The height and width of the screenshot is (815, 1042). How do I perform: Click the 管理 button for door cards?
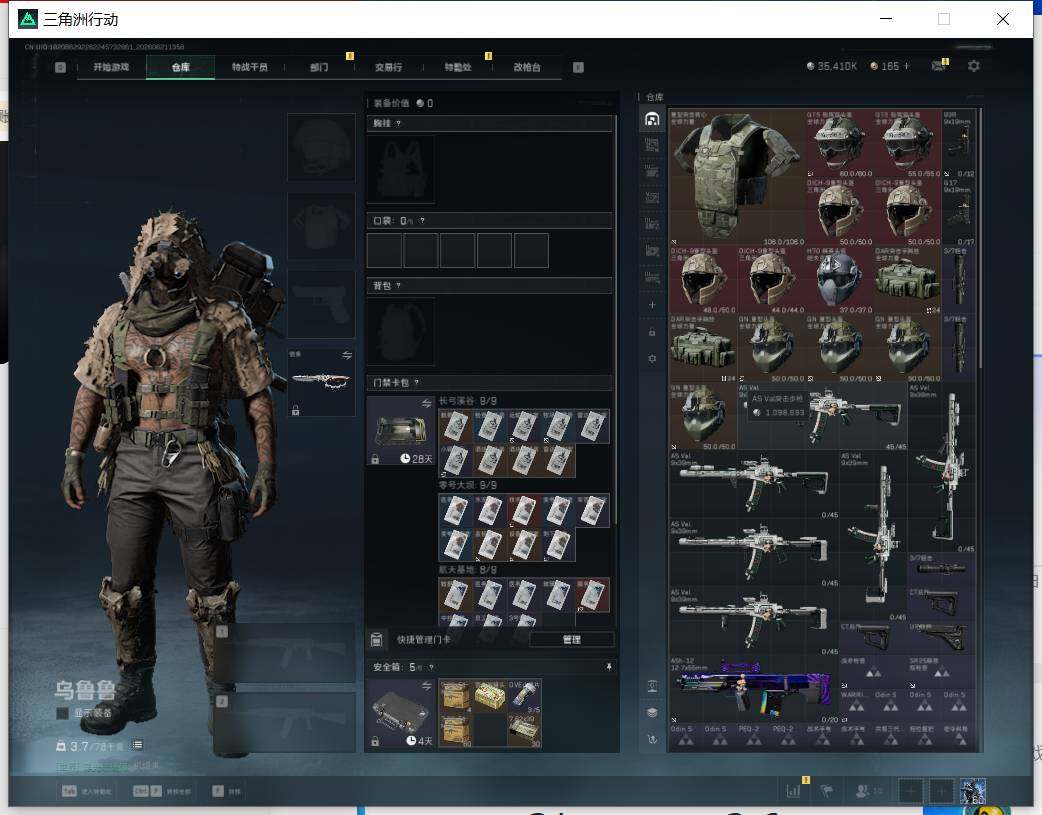tap(572, 640)
